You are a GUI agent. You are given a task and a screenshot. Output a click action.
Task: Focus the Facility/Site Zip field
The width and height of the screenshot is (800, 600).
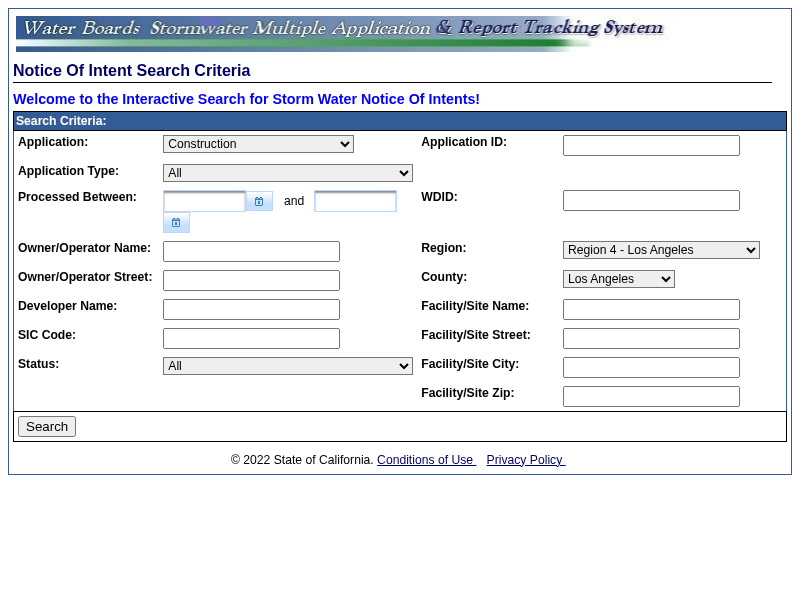pos(651,397)
